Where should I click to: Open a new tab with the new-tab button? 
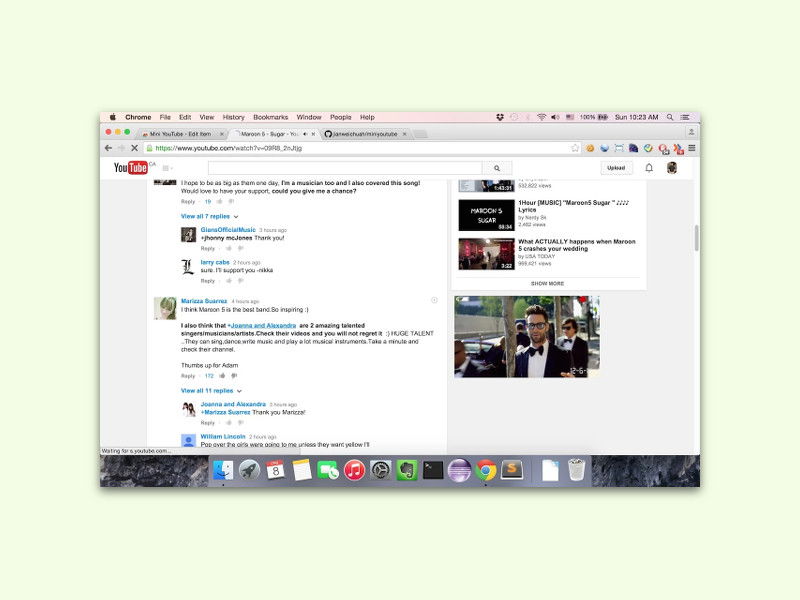coord(420,134)
